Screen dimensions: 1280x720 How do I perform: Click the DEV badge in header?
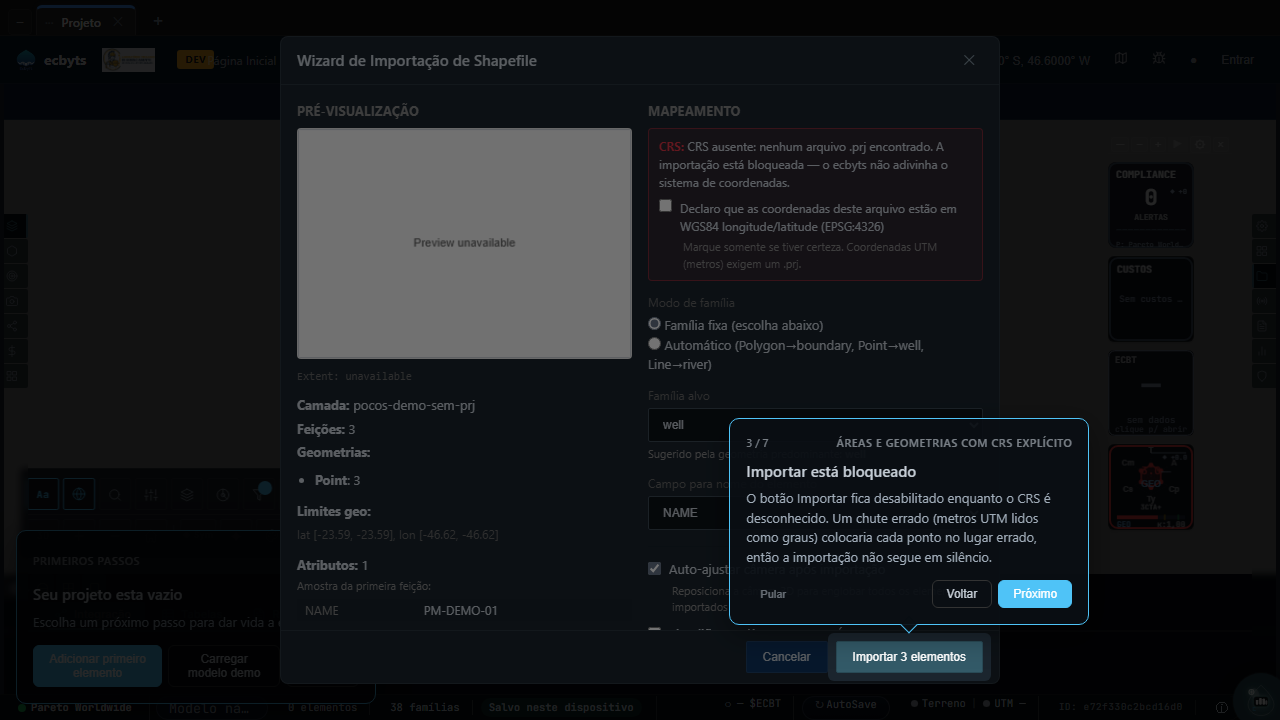tap(194, 60)
